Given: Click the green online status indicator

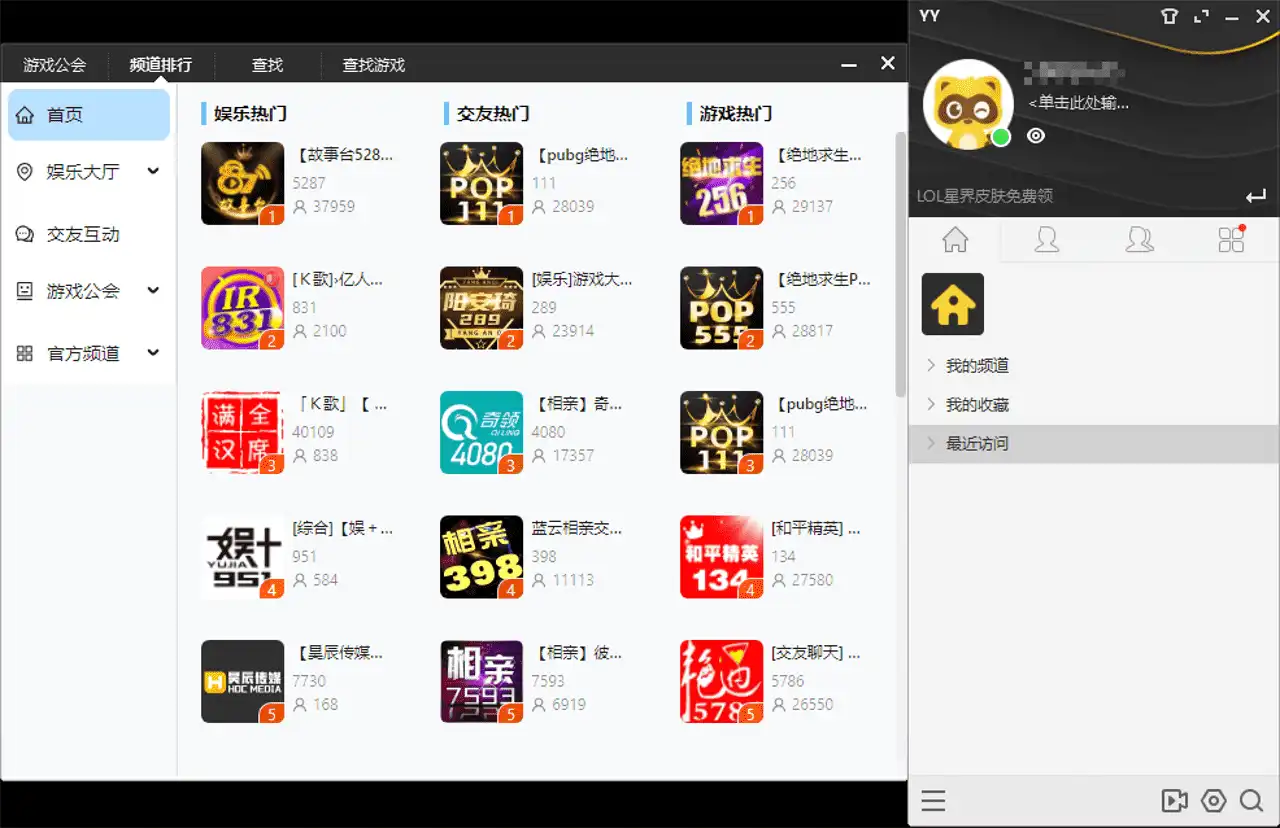Looking at the screenshot, I should pyautogui.click(x=1001, y=137).
